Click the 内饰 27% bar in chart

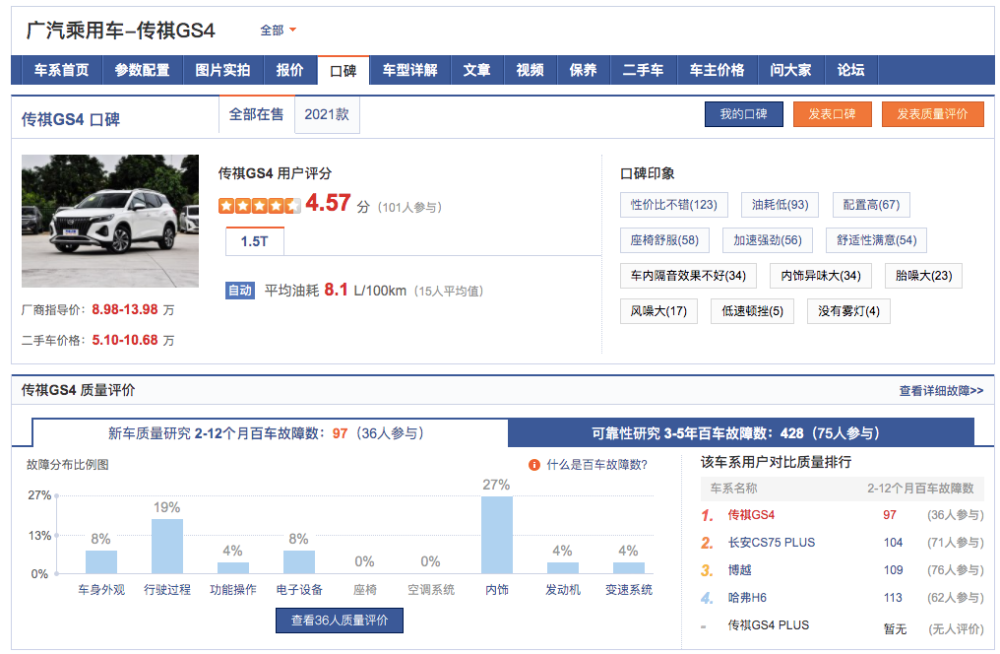[x=497, y=535]
